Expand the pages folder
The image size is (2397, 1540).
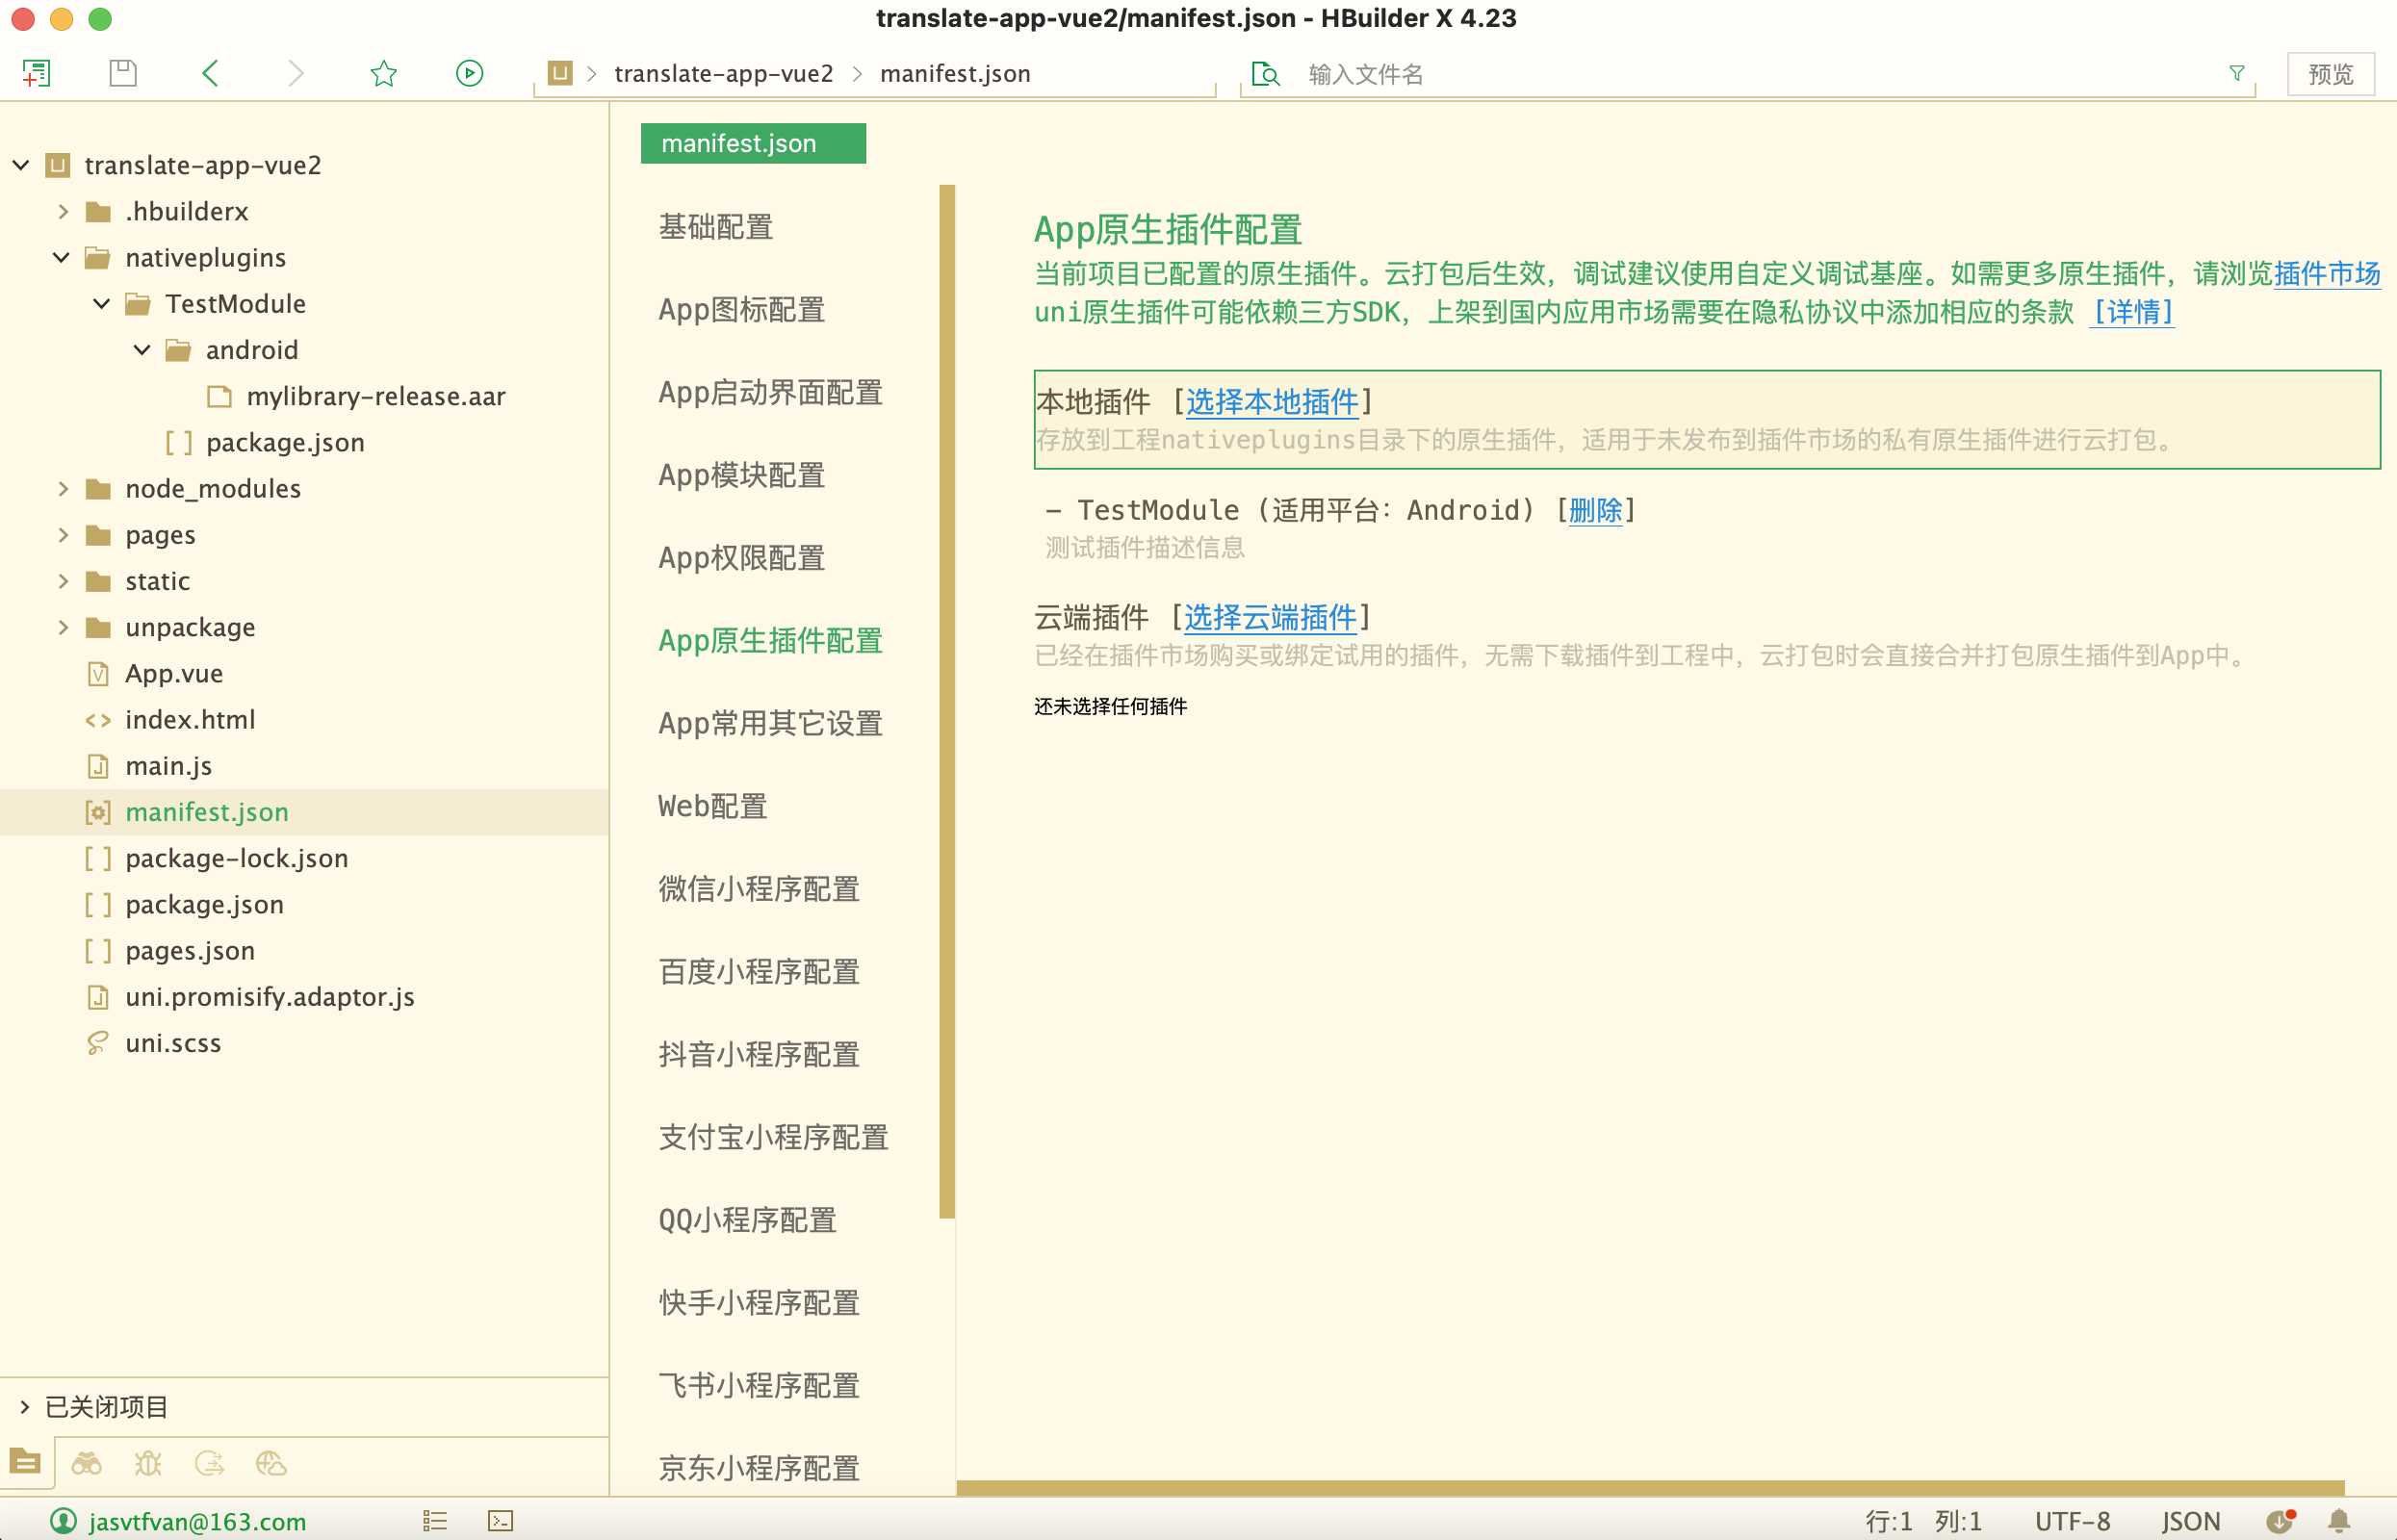click(x=63, y=535)
